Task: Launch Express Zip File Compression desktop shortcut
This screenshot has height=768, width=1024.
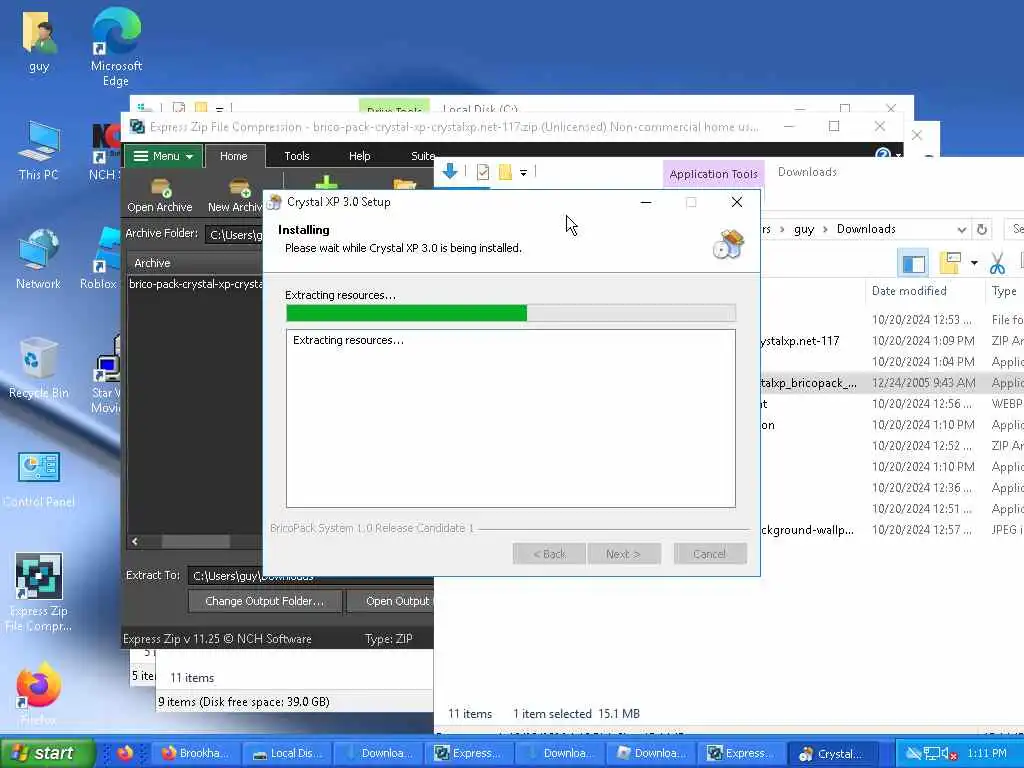Action: point(39,592)
